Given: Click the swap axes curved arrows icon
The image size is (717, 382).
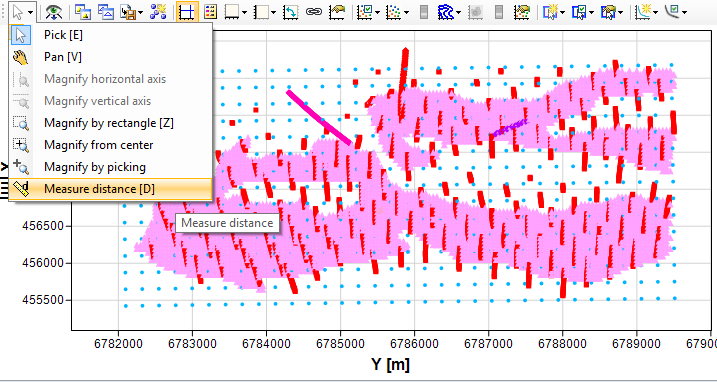Looking at the screenshot, I should coord(290,11).
